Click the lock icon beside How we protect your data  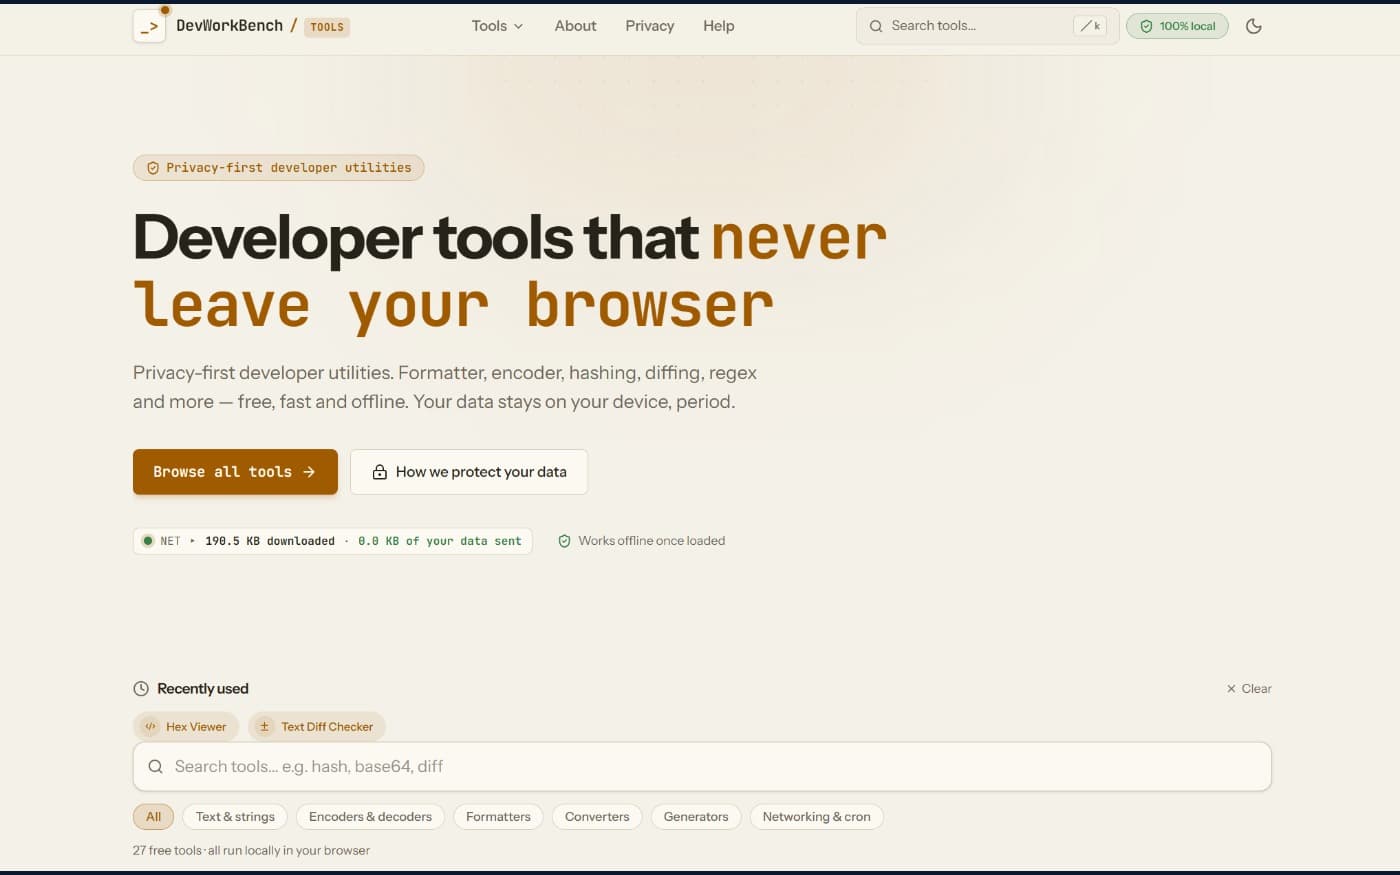[x=380, y=472]
